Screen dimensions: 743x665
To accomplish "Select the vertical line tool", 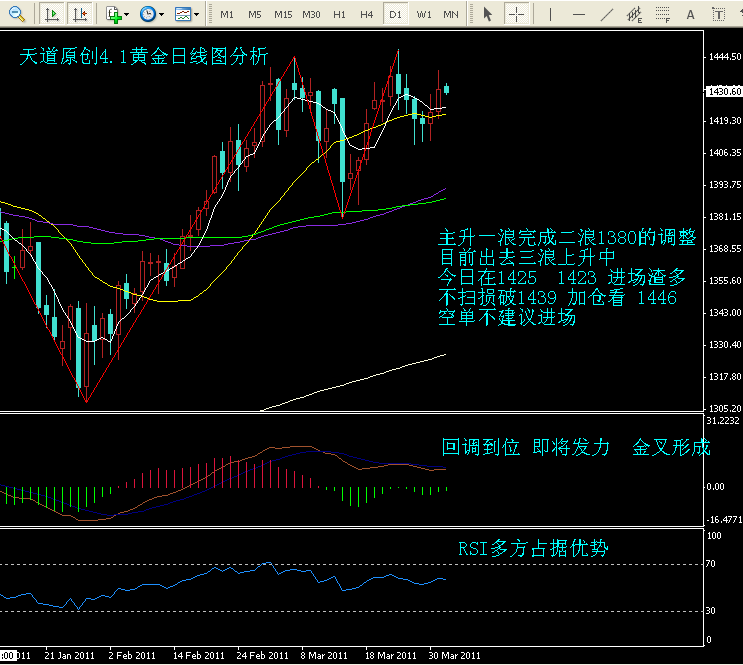I will tap(550, 15).
